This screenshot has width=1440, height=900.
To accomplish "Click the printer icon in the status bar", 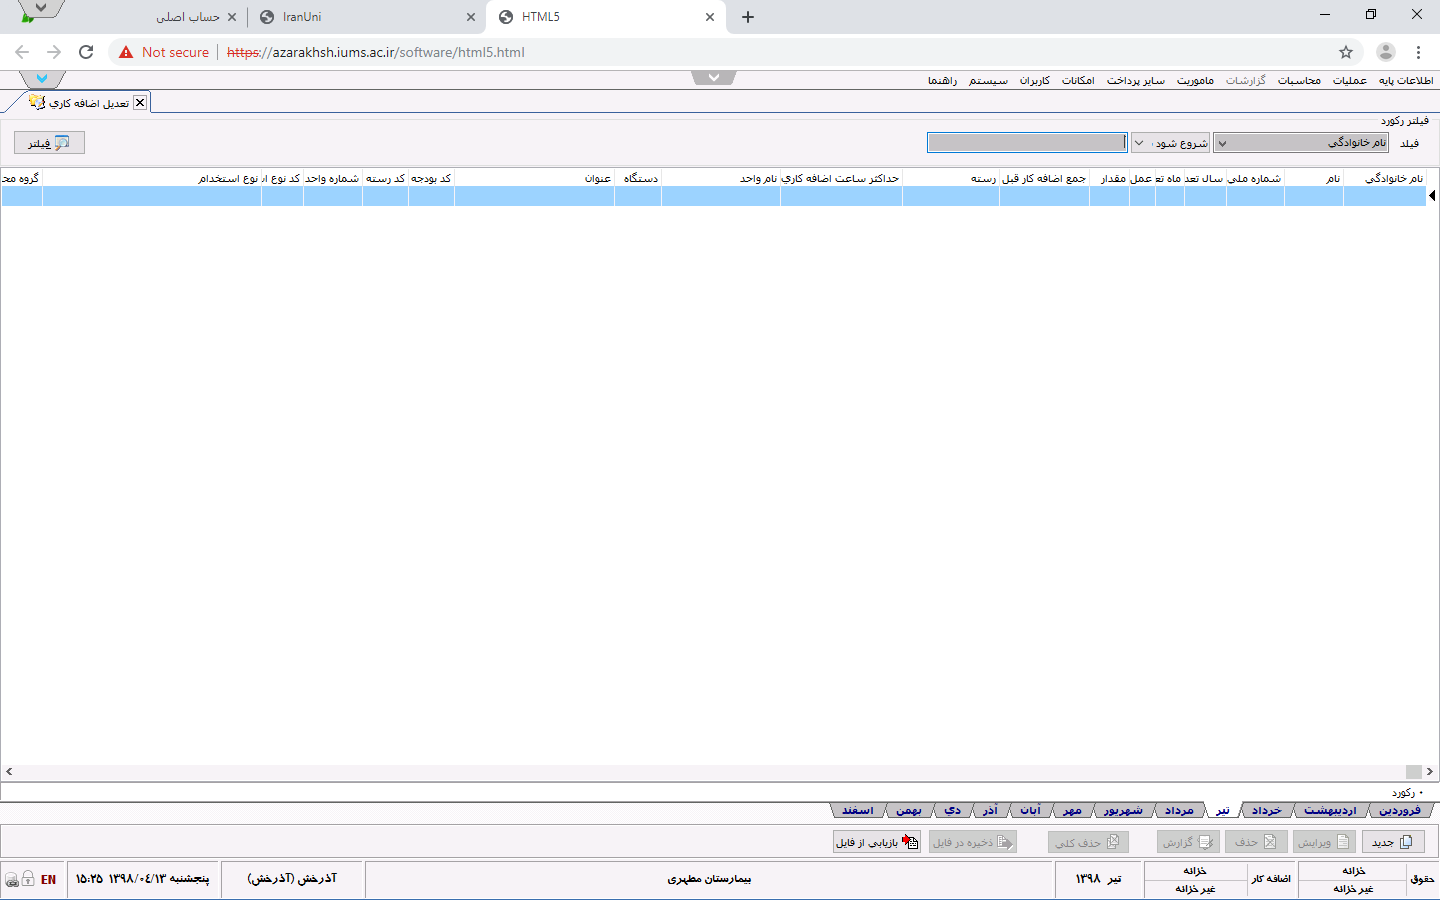I will pos(11,880).
